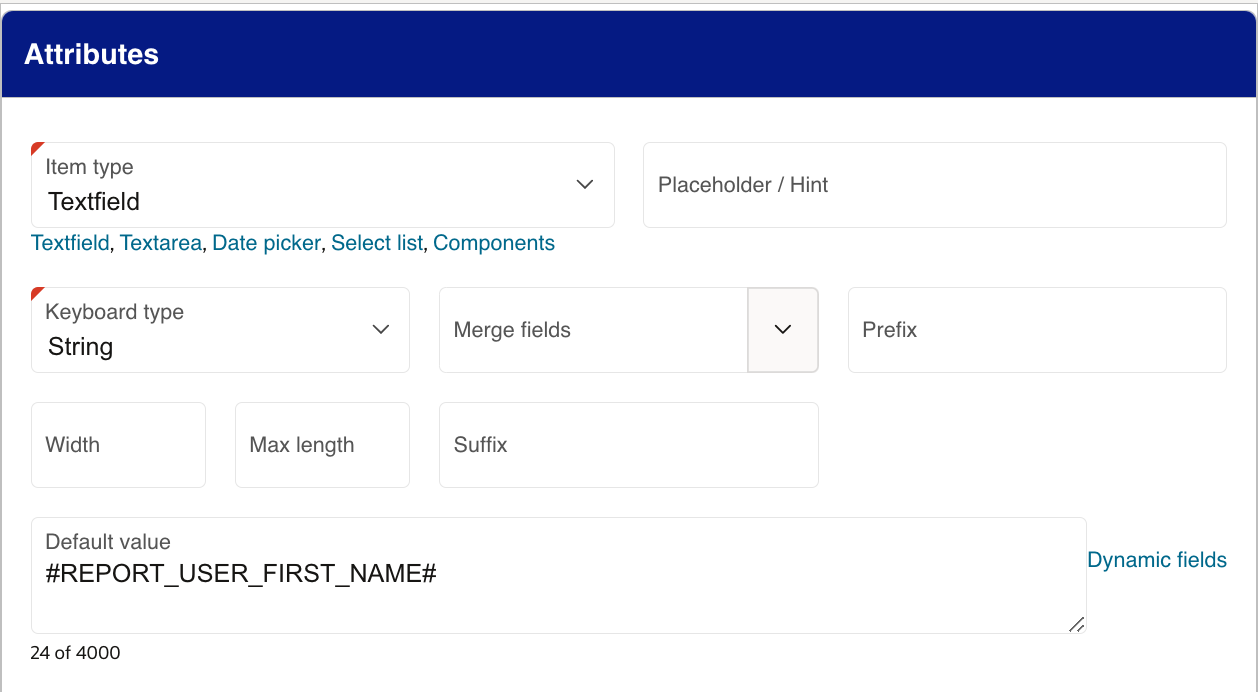
Task: Open the Components link
Action: pos(493,242)
